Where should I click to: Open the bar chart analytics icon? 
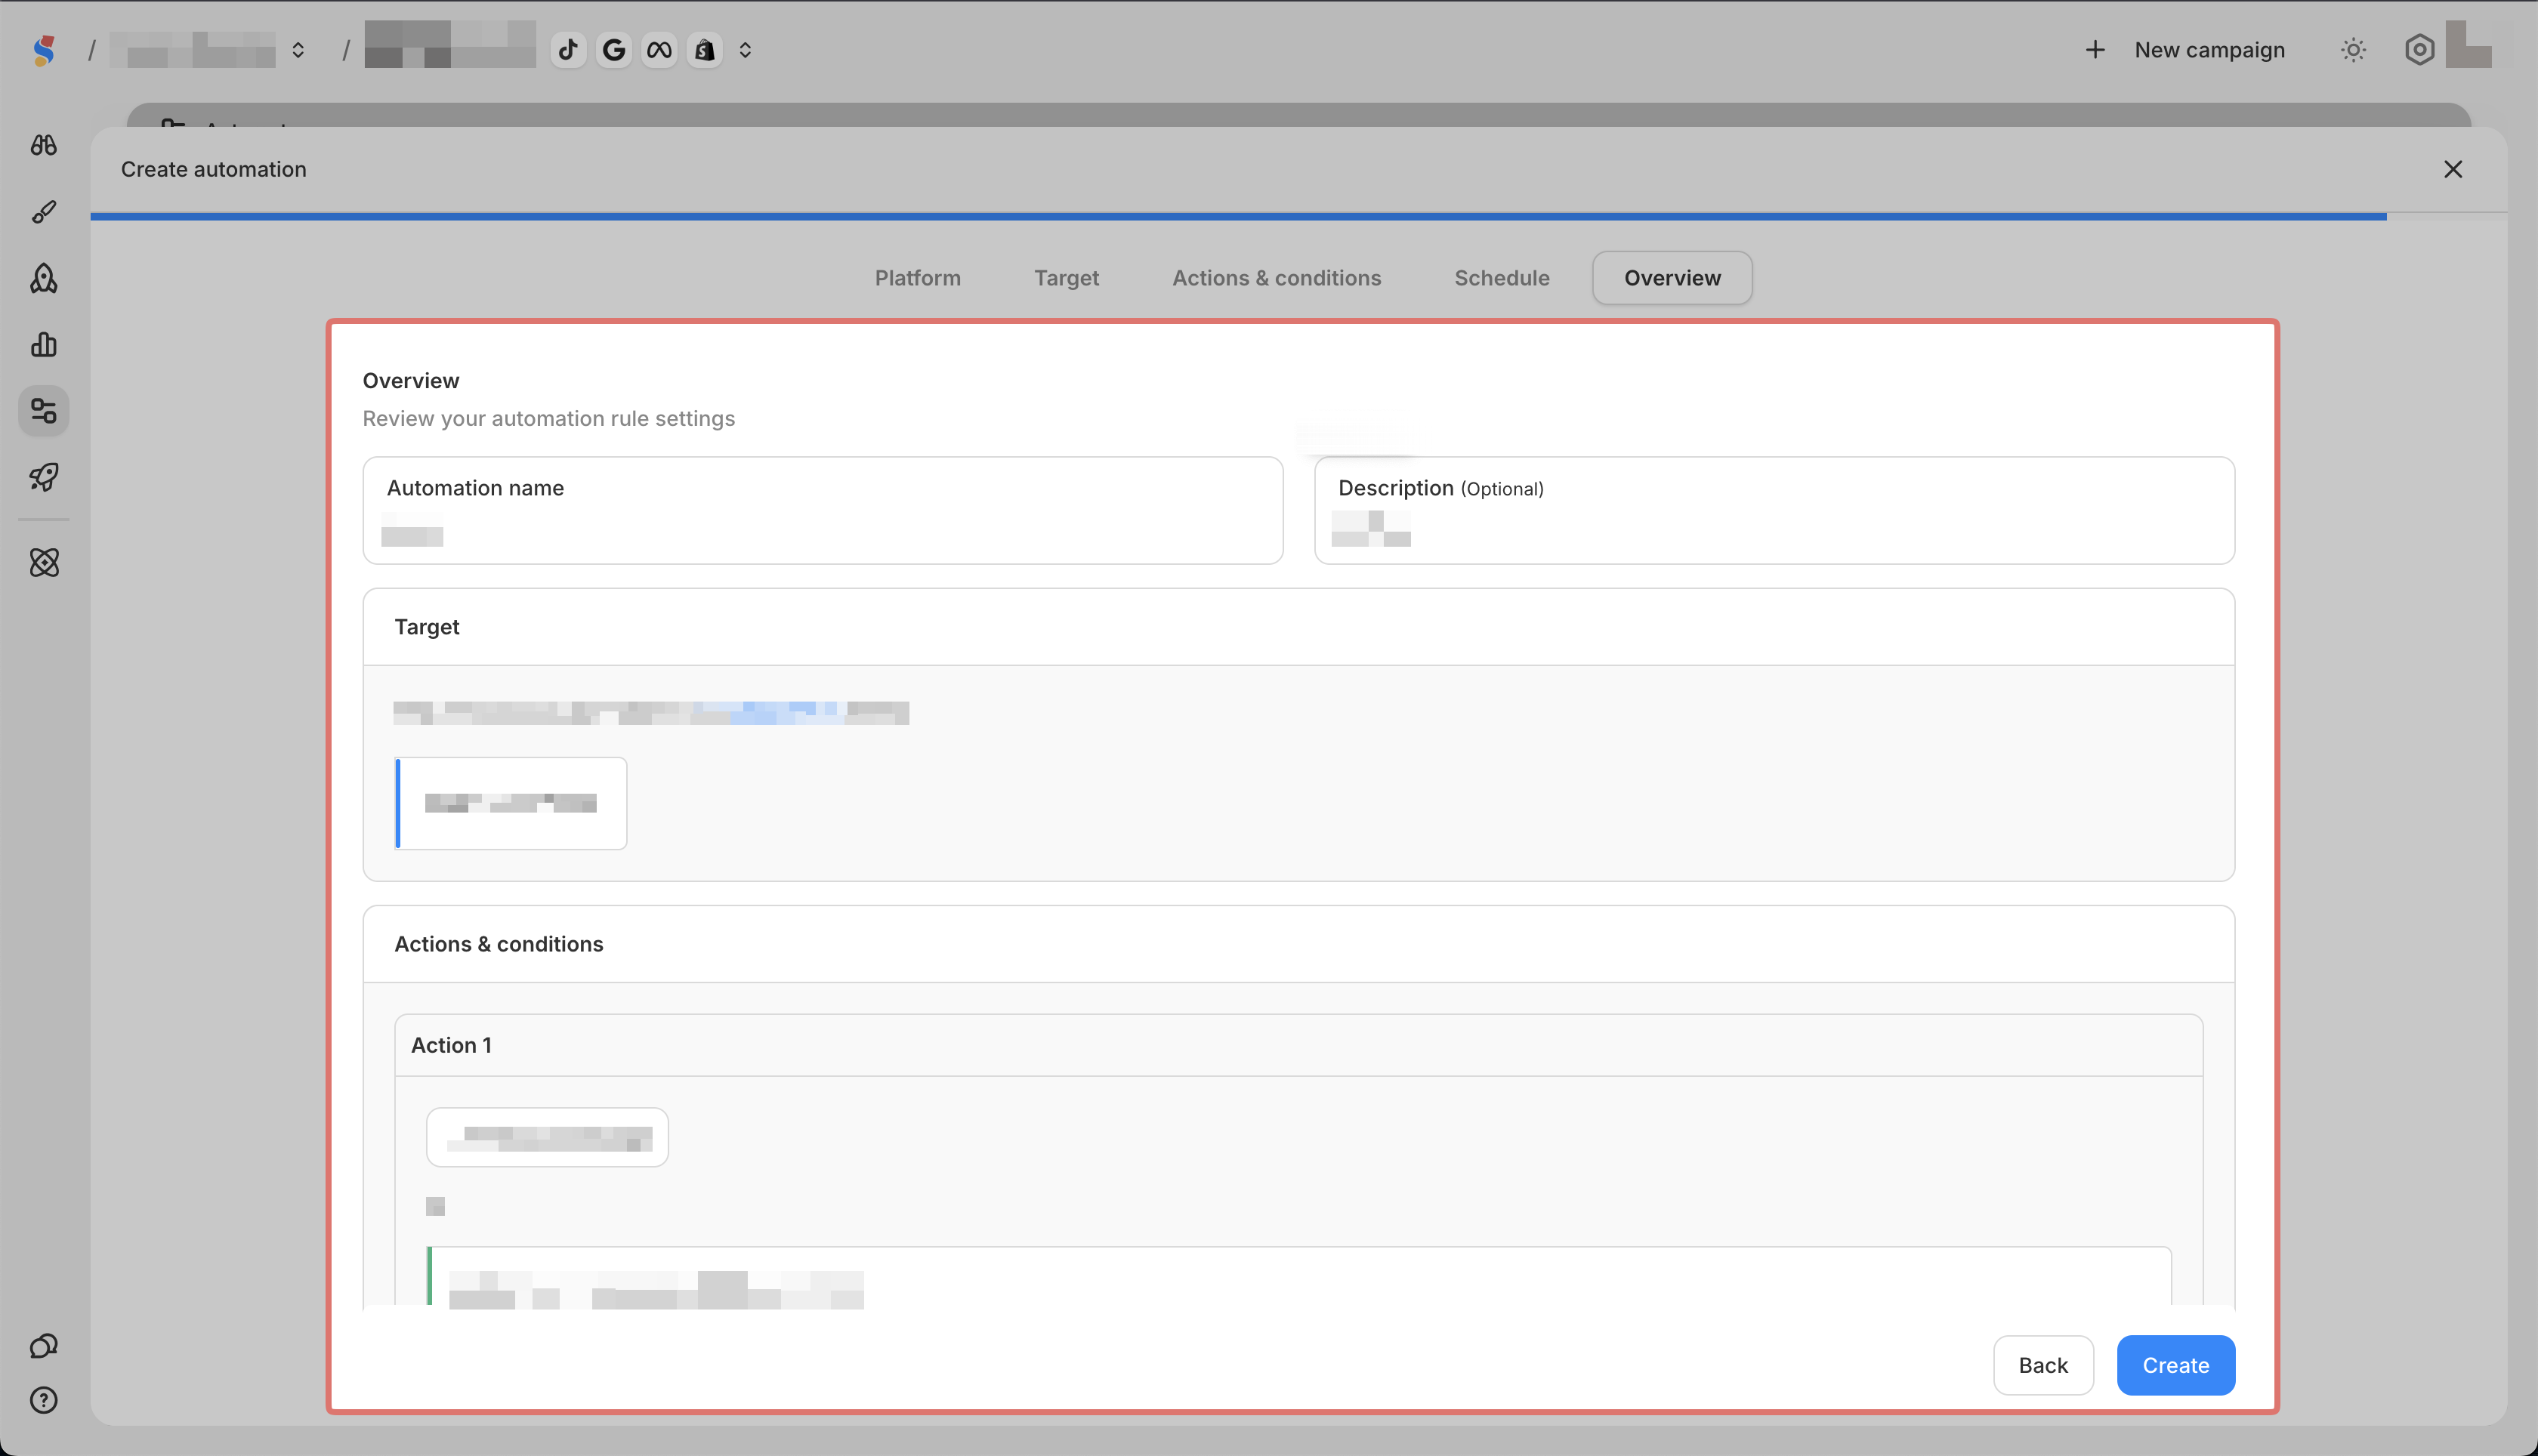tap(44, 345)
